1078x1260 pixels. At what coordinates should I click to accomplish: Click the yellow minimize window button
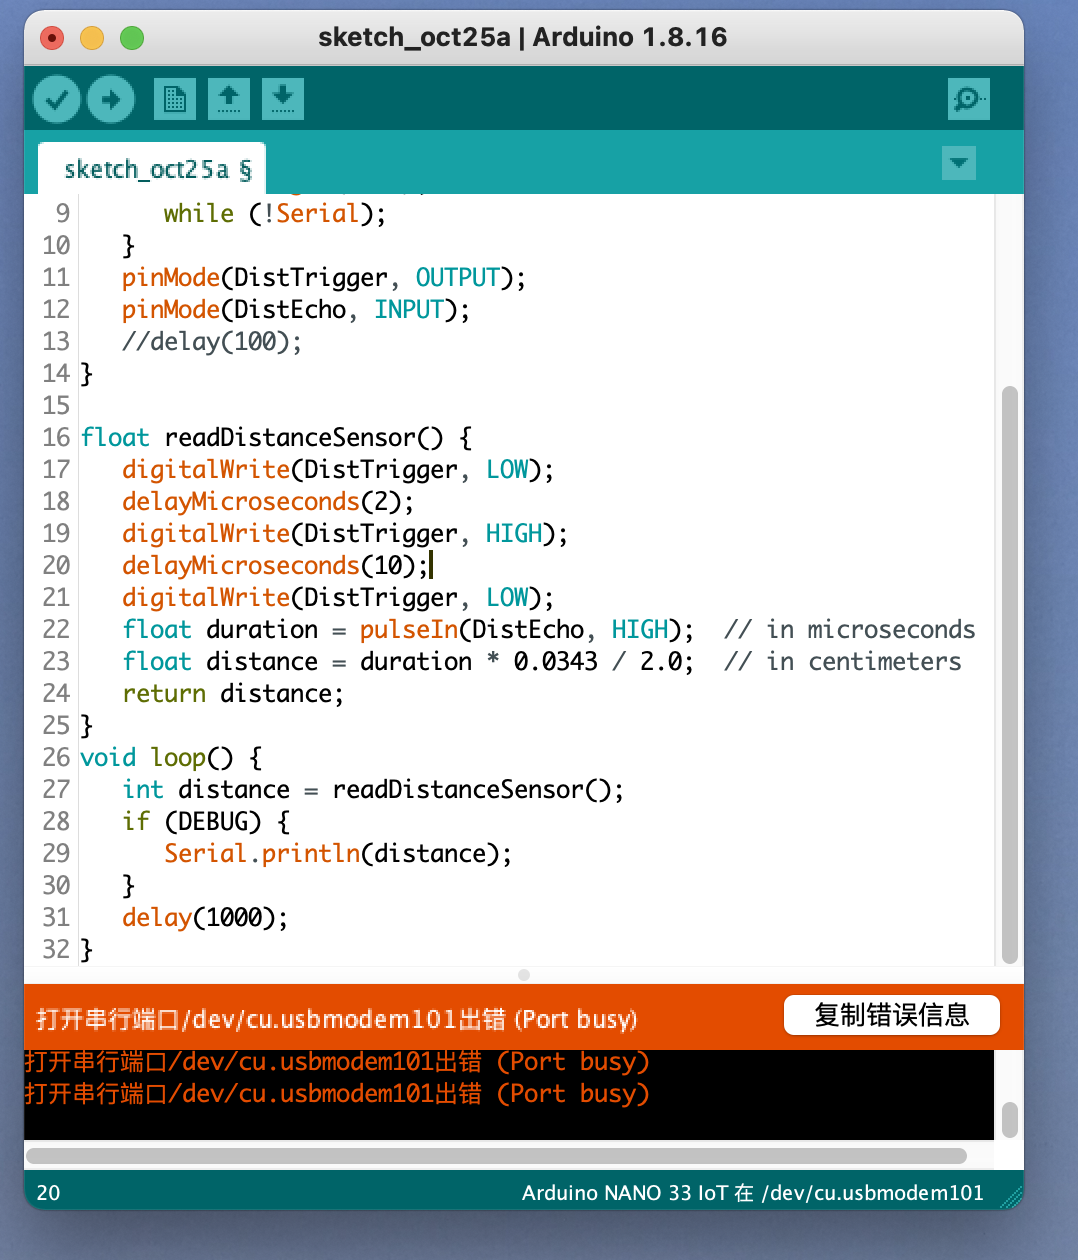92,38
